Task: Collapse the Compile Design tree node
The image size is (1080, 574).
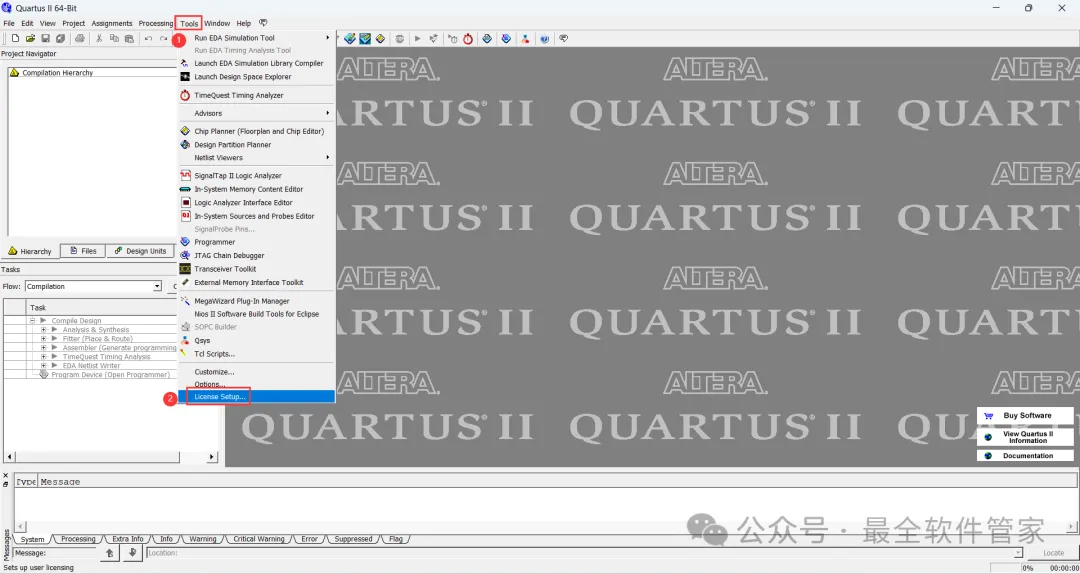Action: coord(32,320)
